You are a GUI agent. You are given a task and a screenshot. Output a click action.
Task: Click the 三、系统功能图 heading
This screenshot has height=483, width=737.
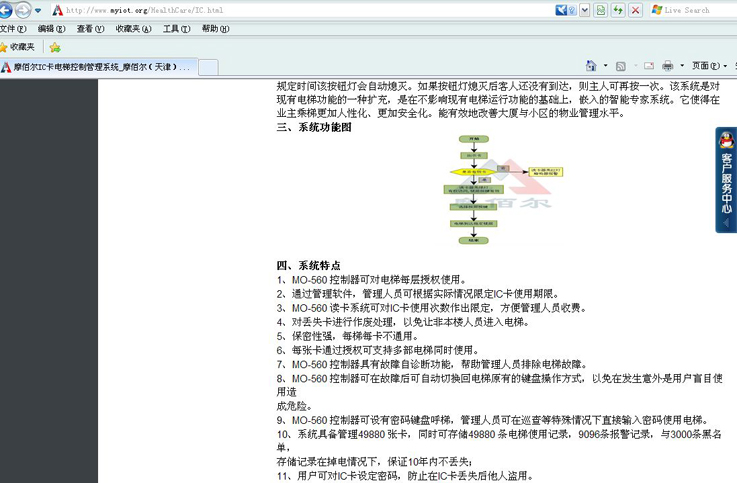(x=314, y=127)
